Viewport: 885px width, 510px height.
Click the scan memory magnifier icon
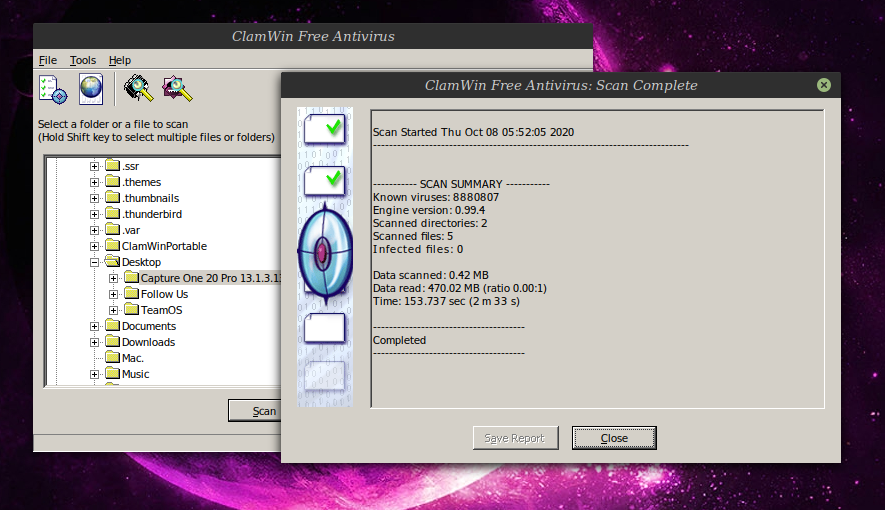pos(138,88)
